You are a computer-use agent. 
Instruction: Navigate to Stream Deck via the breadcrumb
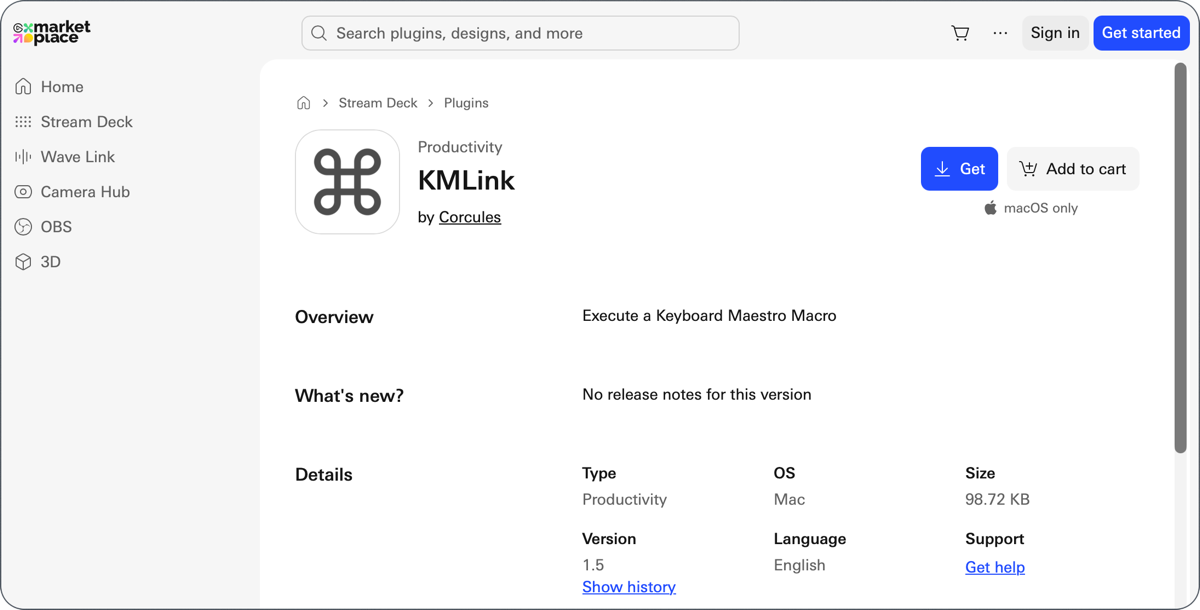click(x=378, y=102)
